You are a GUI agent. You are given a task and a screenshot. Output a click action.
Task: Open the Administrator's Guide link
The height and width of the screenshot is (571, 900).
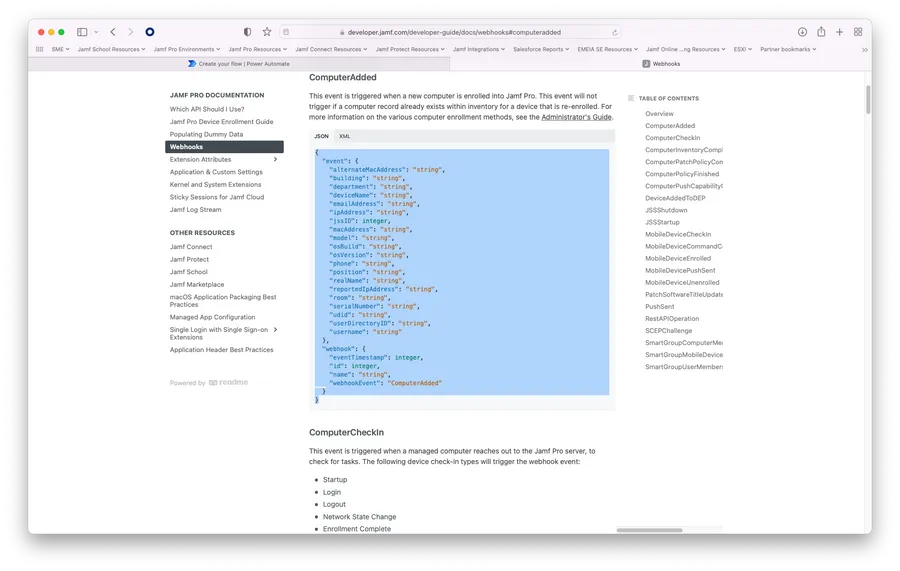coord(576,117)
